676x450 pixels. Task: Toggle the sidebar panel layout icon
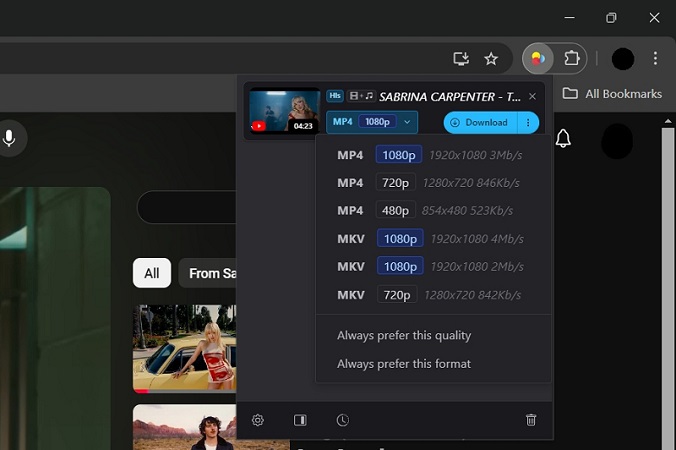(300, 420)
